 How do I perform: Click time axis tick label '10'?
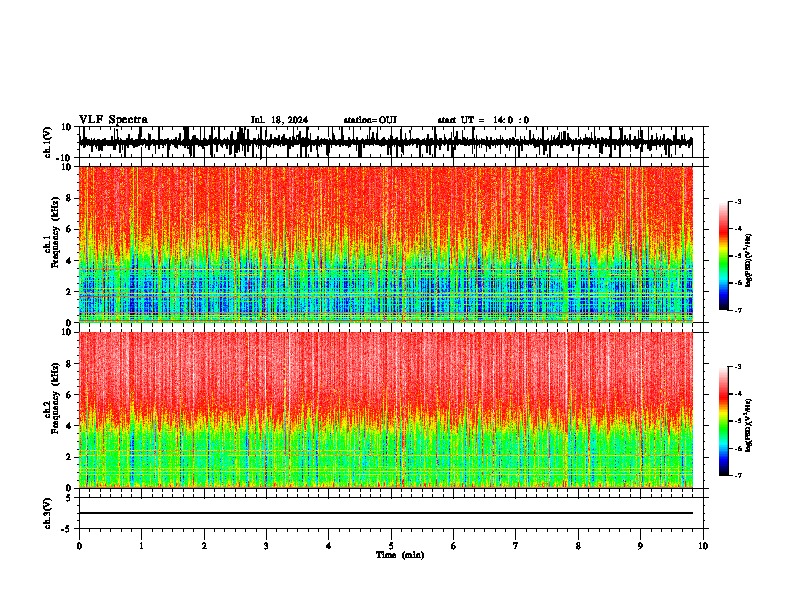click(x=703, y=546)
